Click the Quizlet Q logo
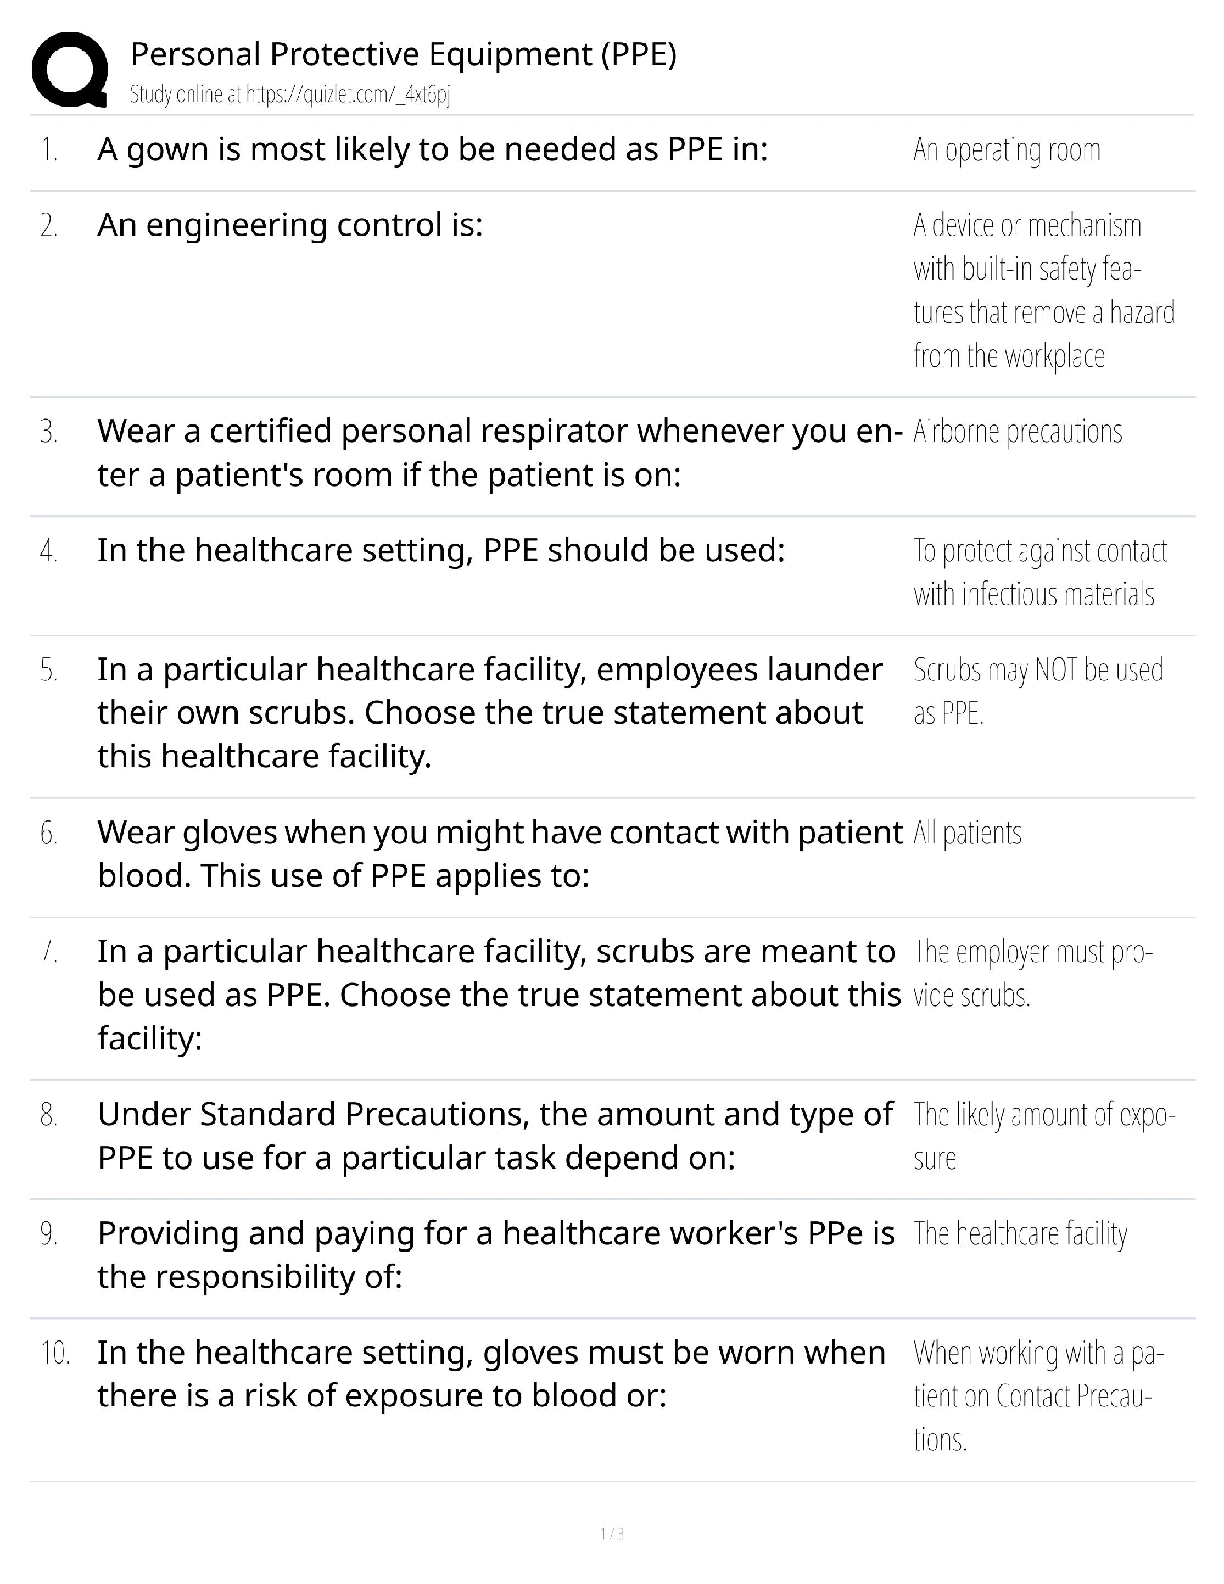 point(70,69)
